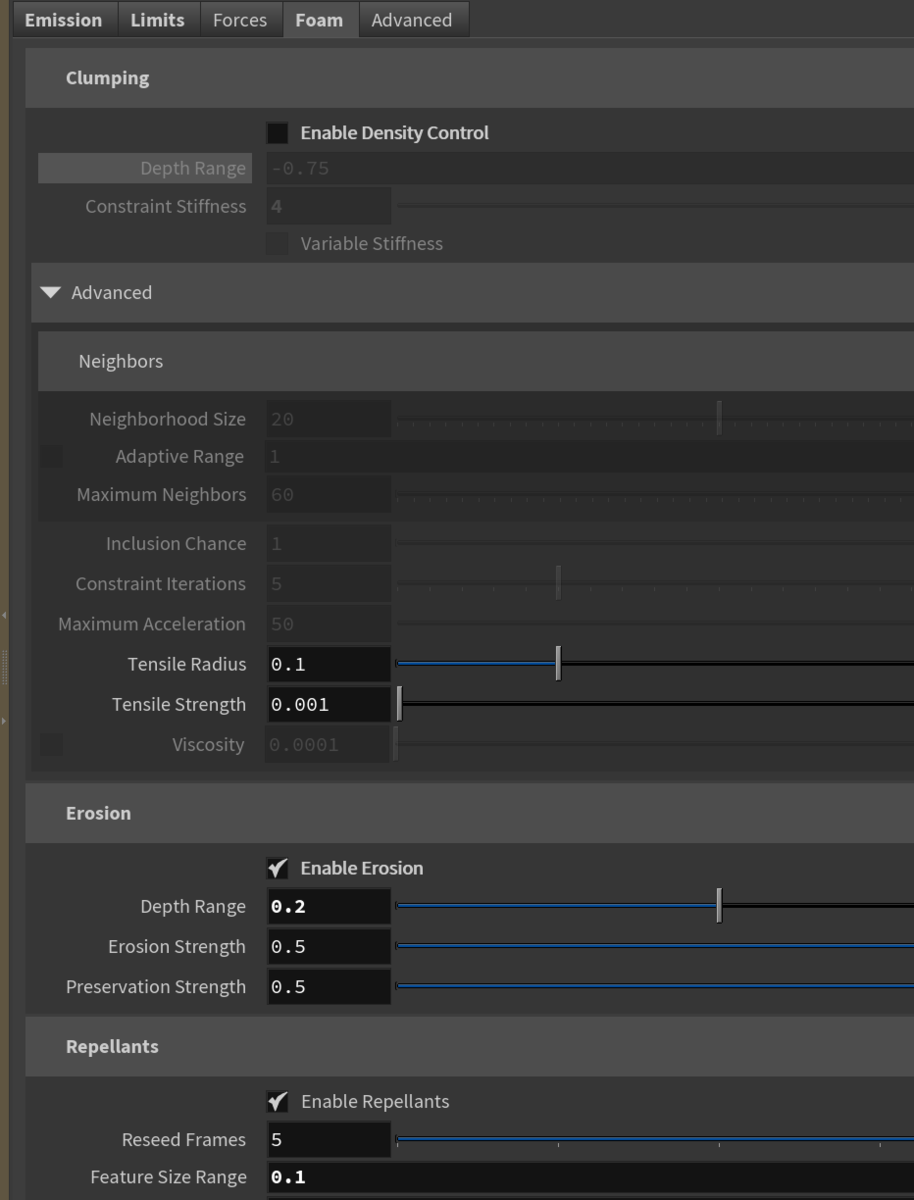Screen dimensions: 914x1200
Task: Click the Erosion Strength value field
Action: [328, 947]
